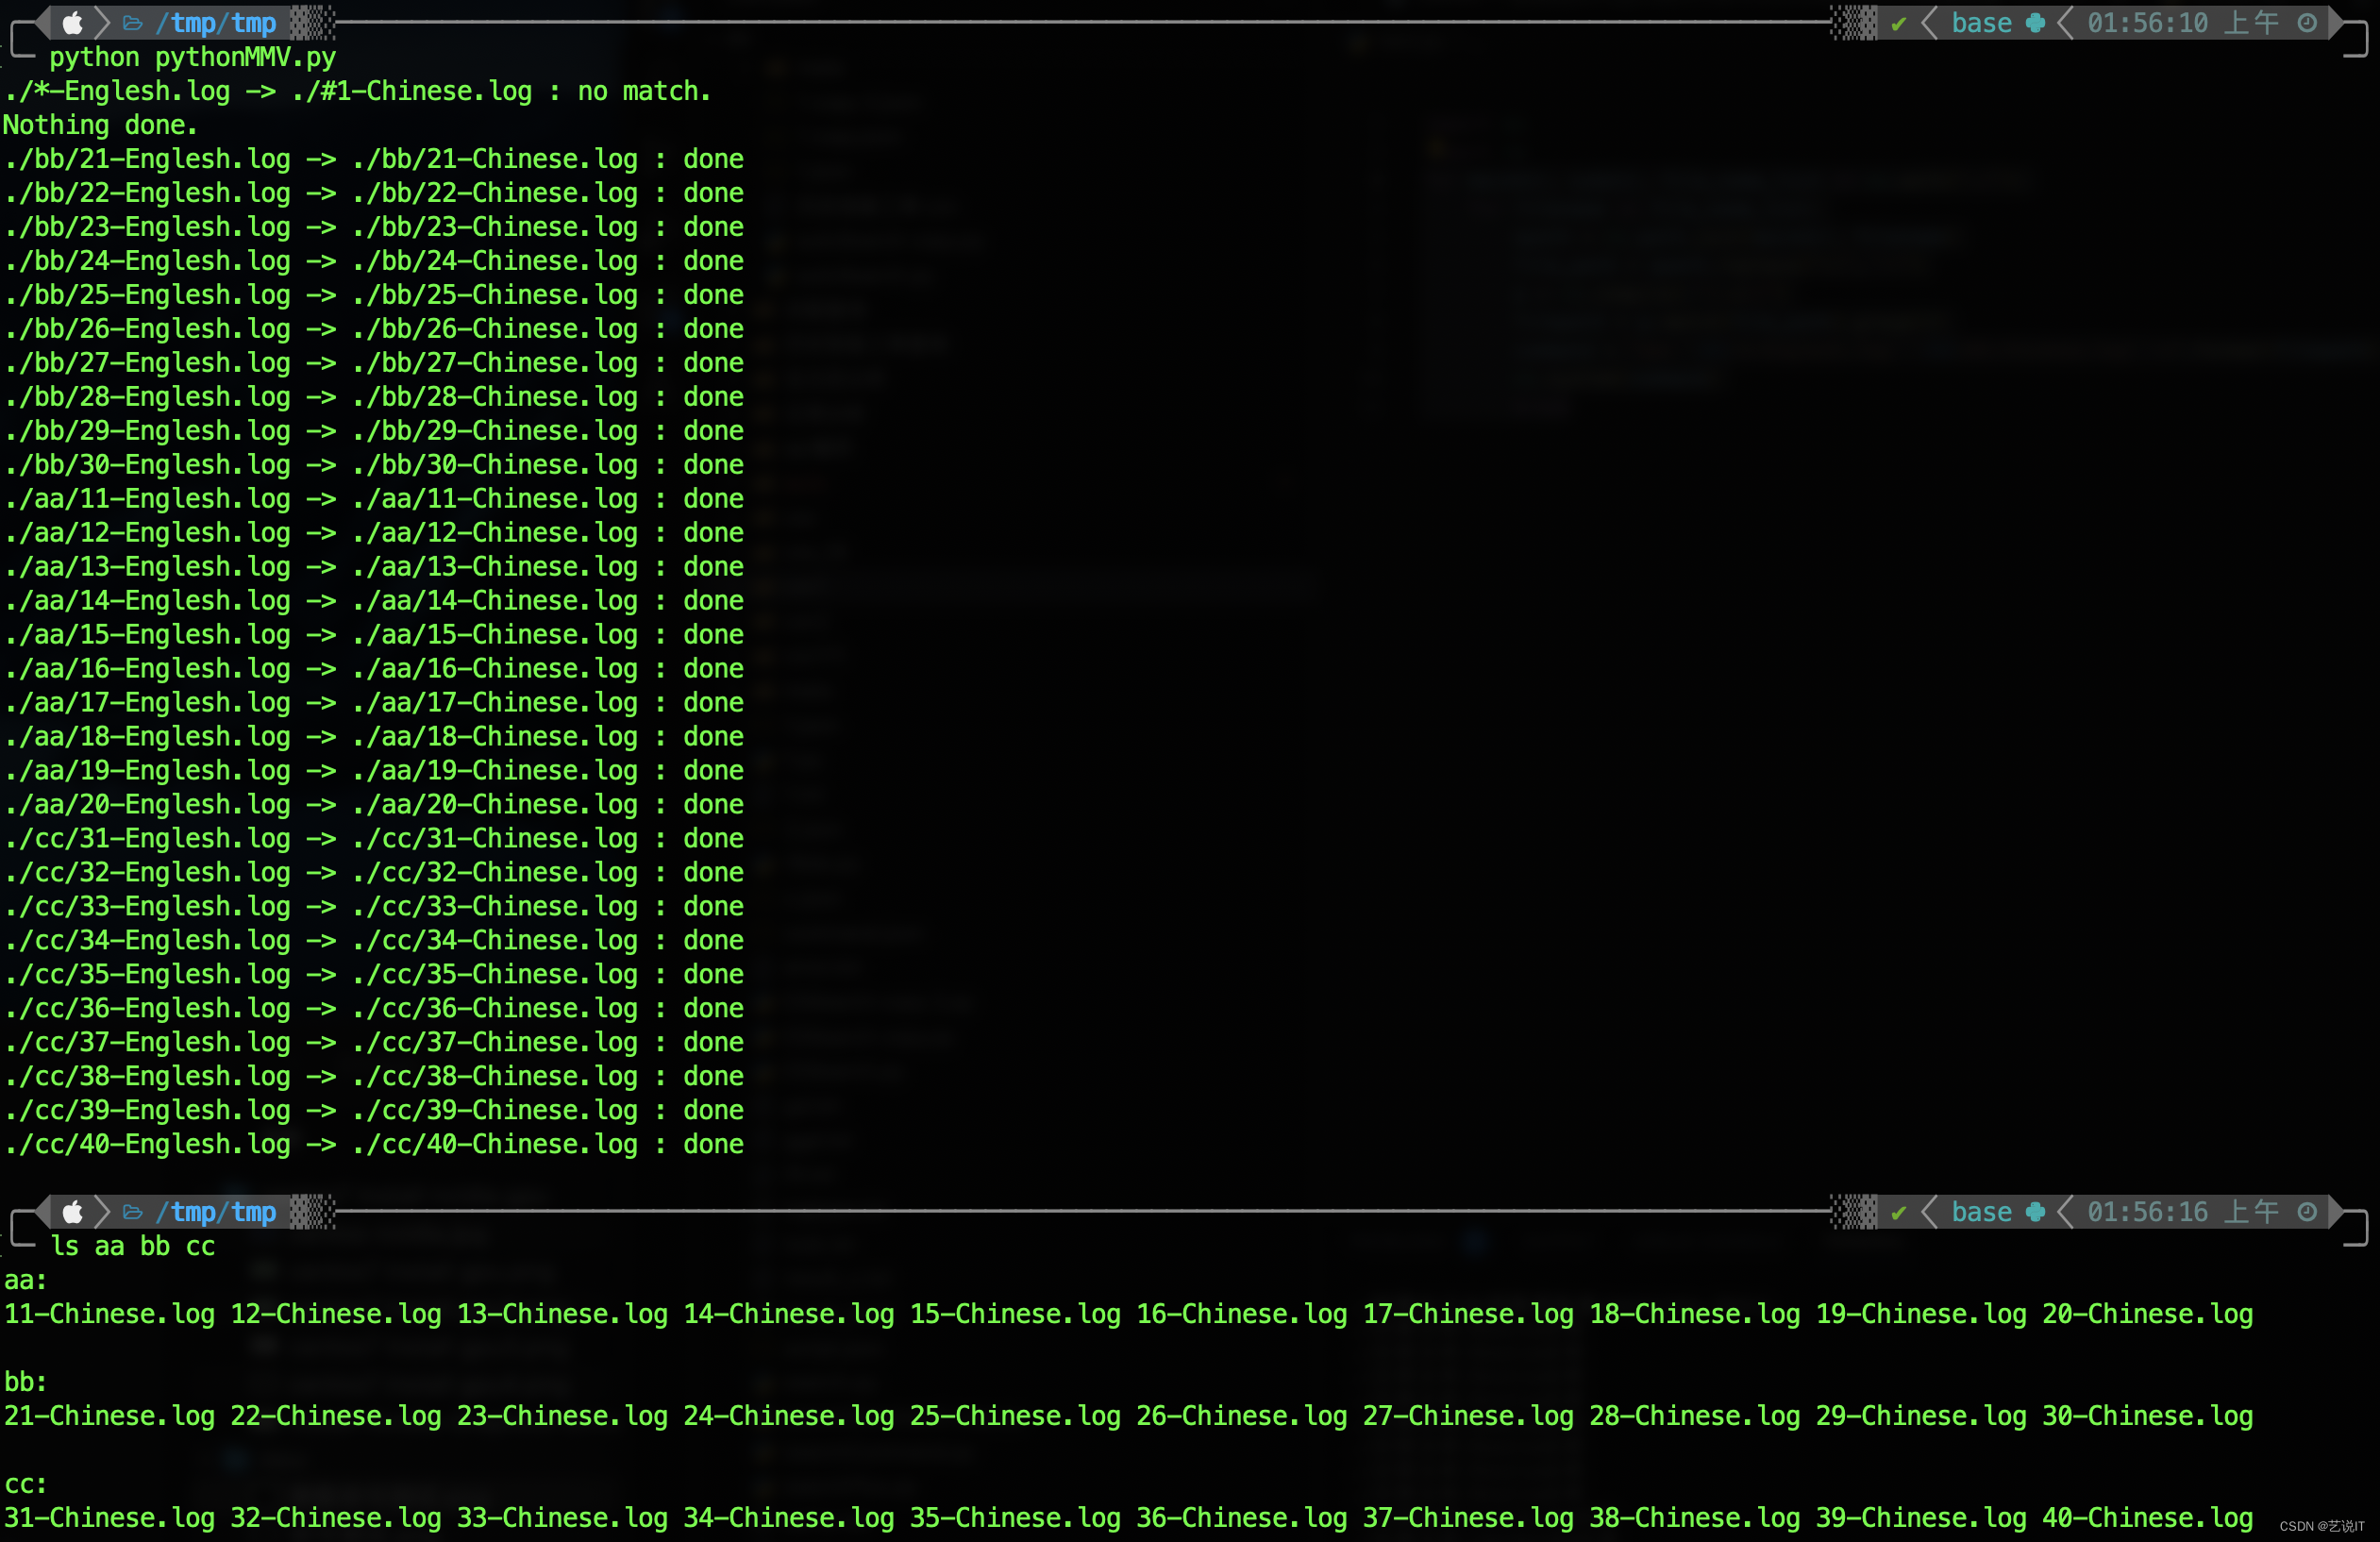This screenshot has height=1542, width=2380.
Task: Click the Python logo in lower prompt
Action: coord(2034,1212)
